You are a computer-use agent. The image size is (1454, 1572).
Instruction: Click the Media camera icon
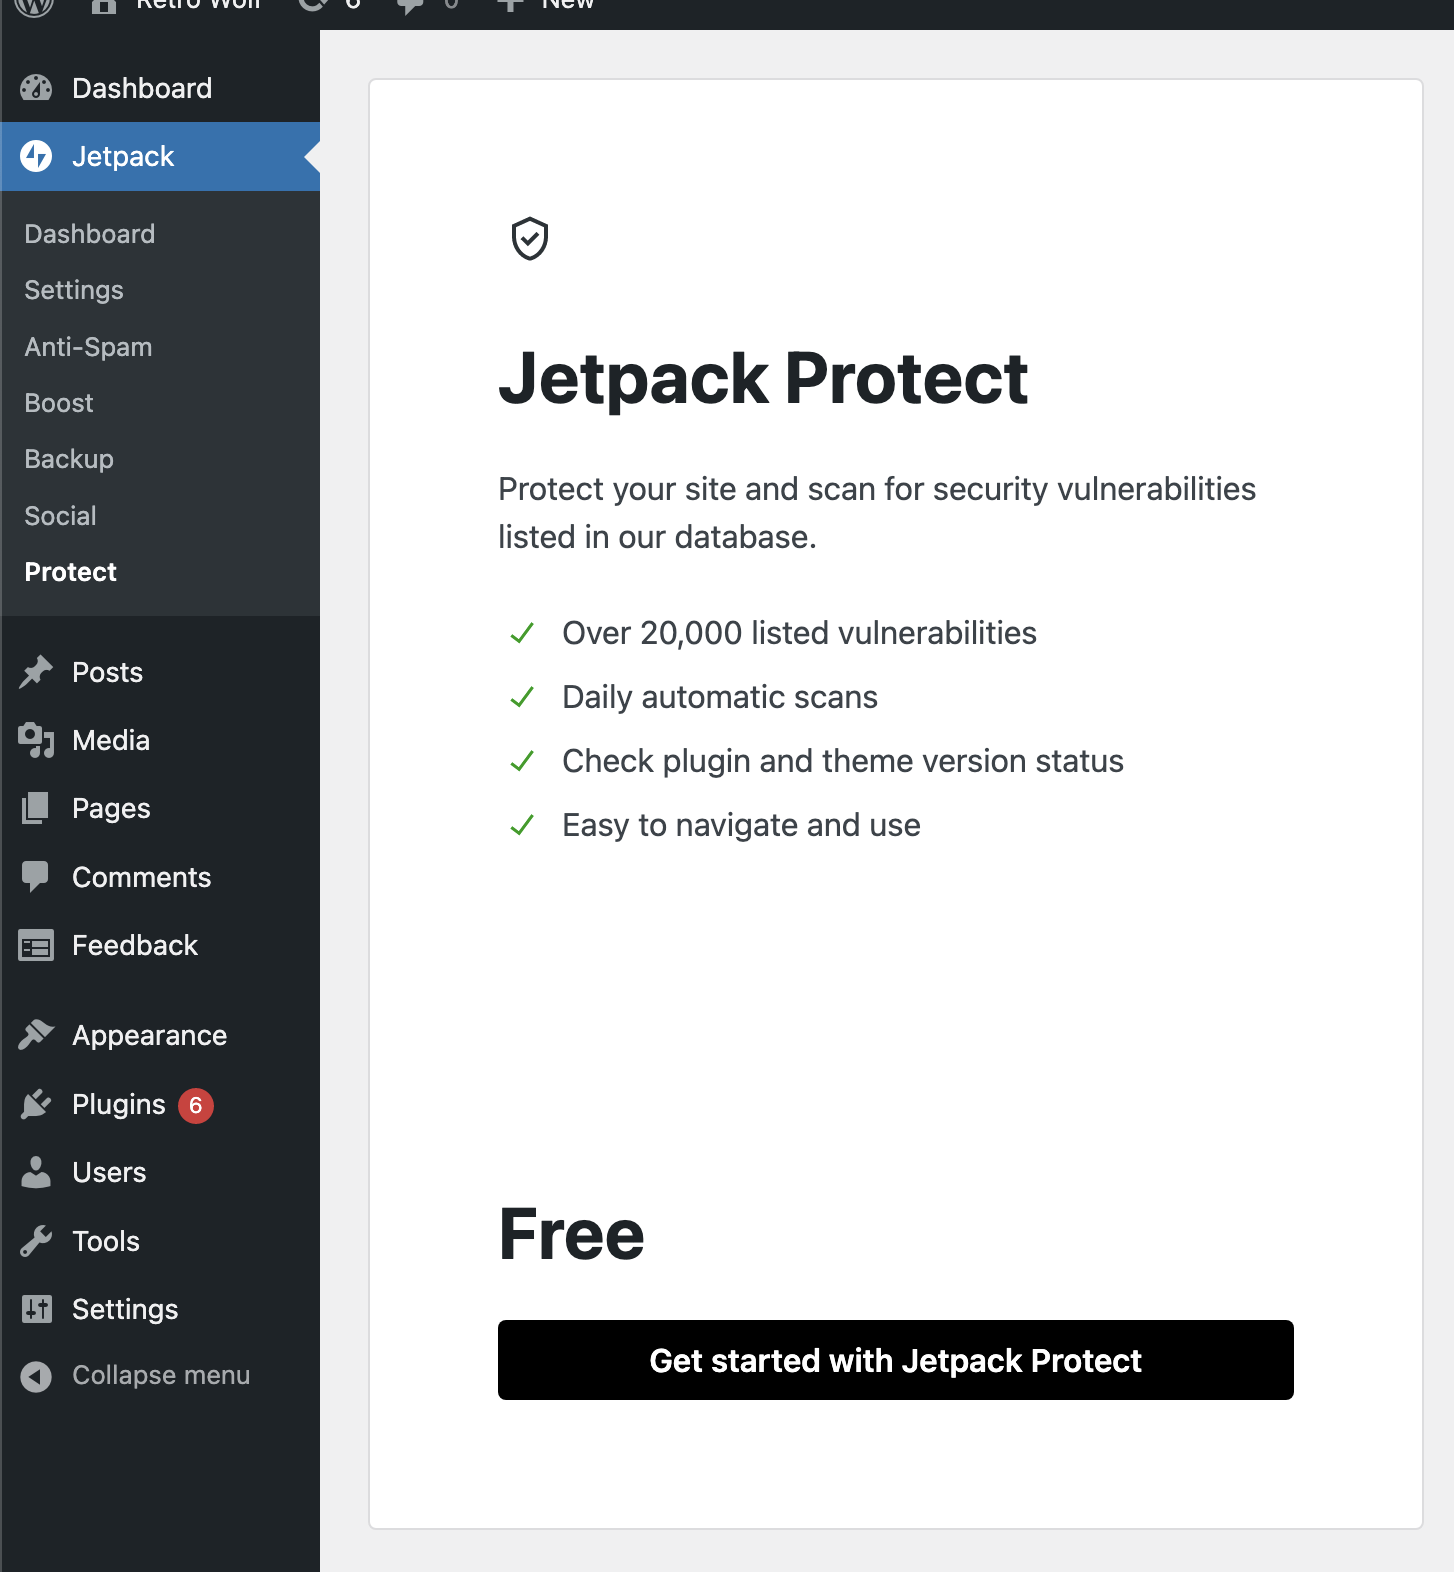point(36,740)
